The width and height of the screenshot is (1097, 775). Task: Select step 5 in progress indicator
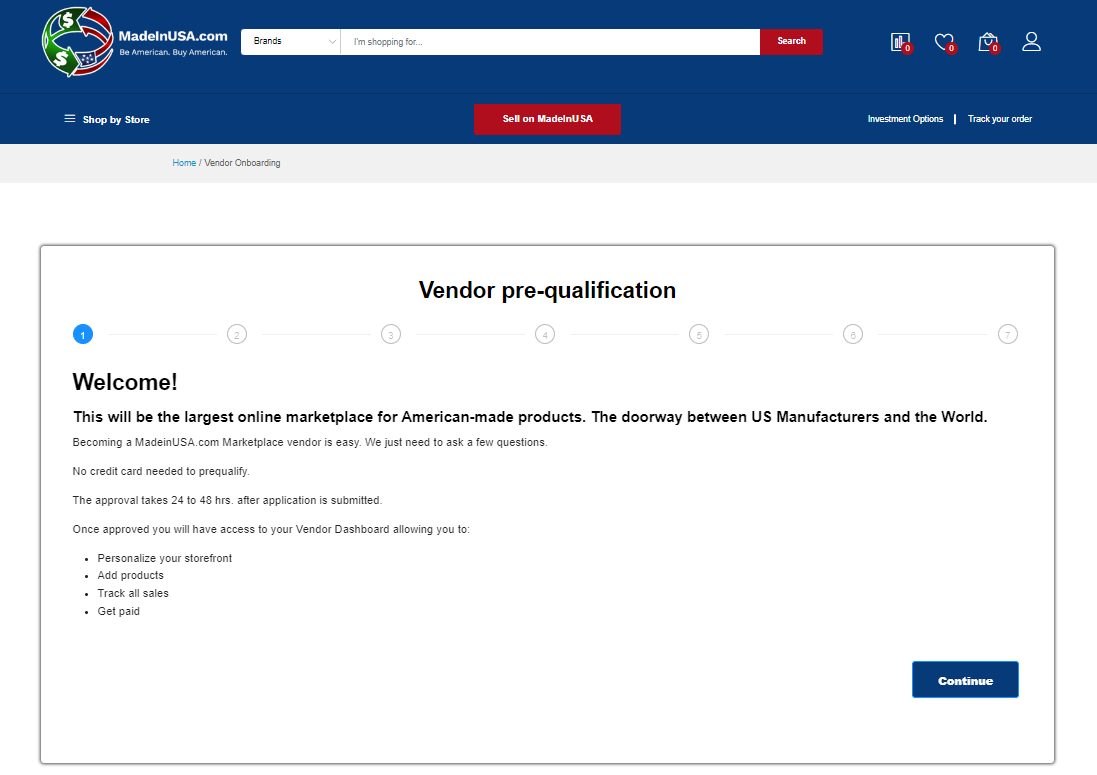point(699,334)
